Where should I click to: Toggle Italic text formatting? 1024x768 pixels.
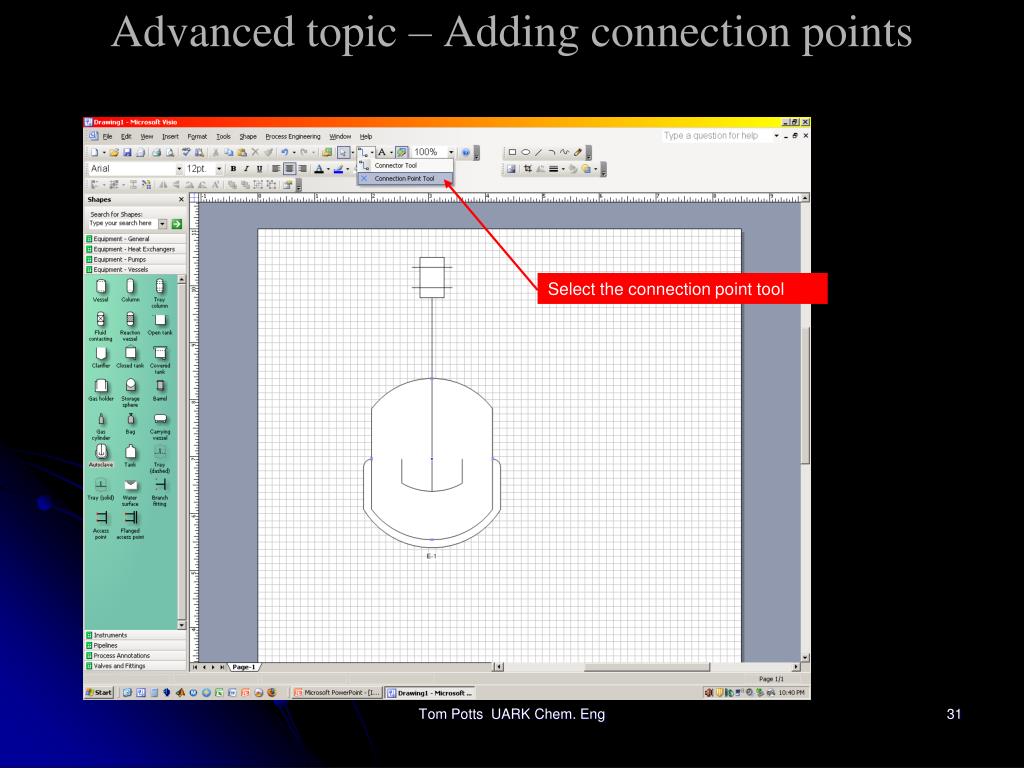click(x=246, y=169)
